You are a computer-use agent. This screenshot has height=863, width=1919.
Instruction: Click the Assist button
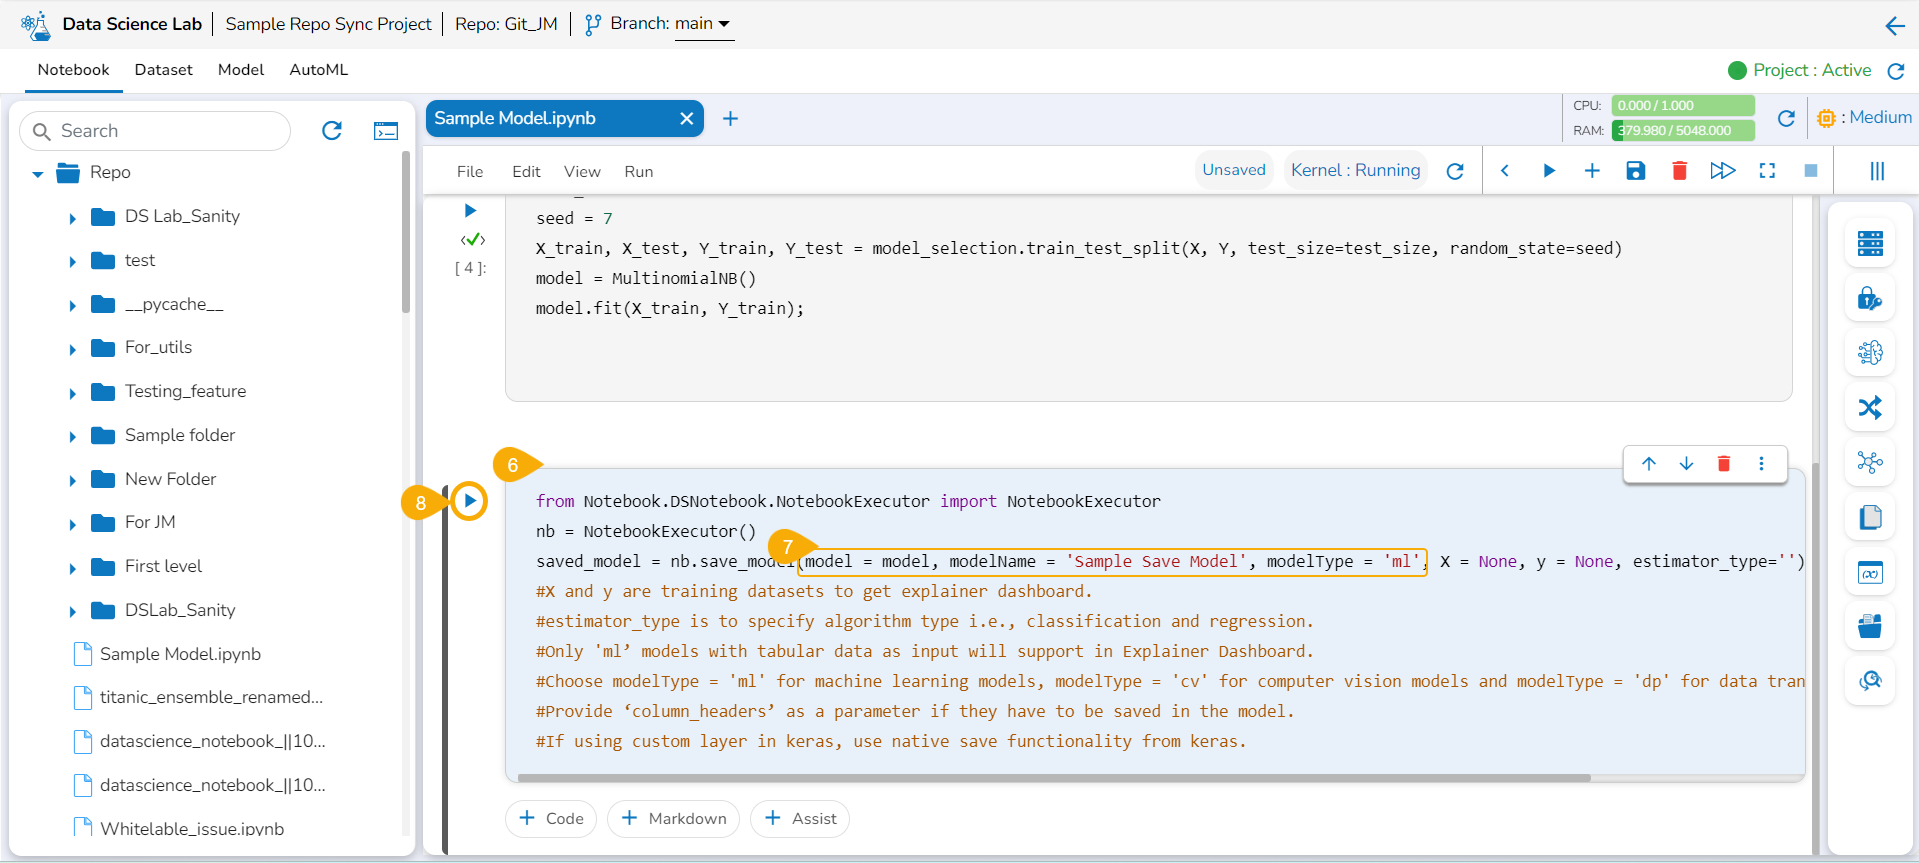pyautogui.click(x=800, y=818)
